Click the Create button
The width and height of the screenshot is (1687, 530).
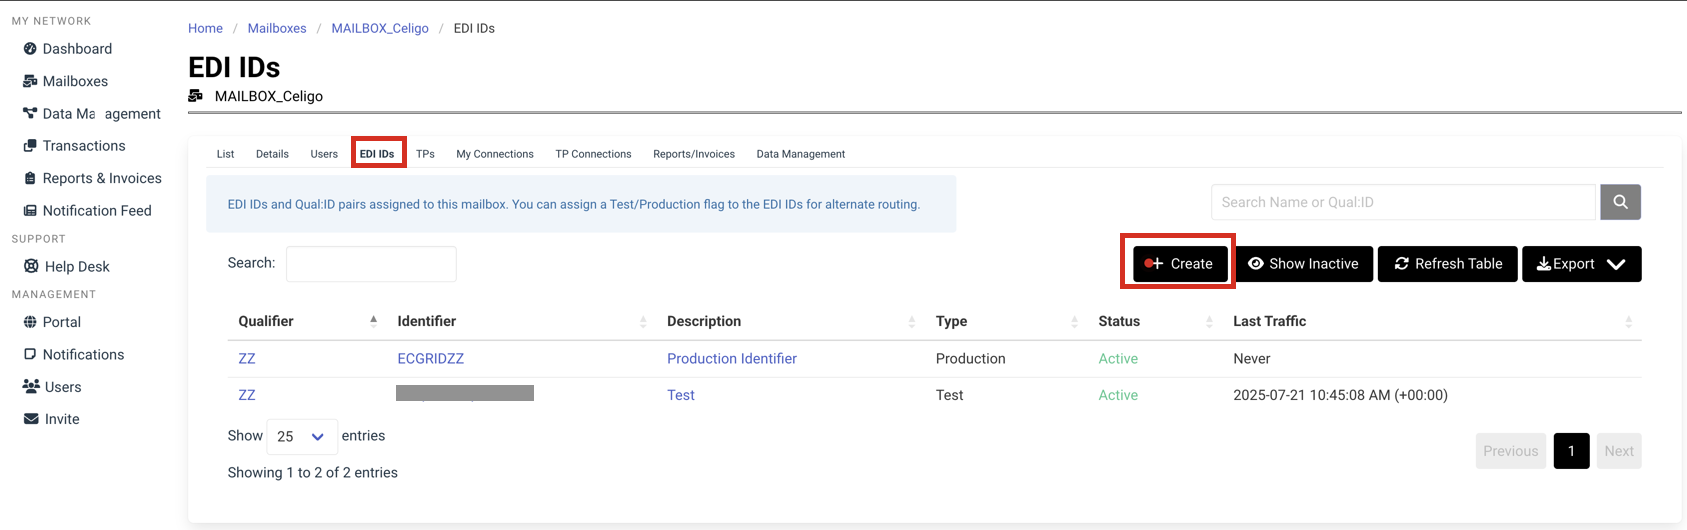coord(1180,264)
